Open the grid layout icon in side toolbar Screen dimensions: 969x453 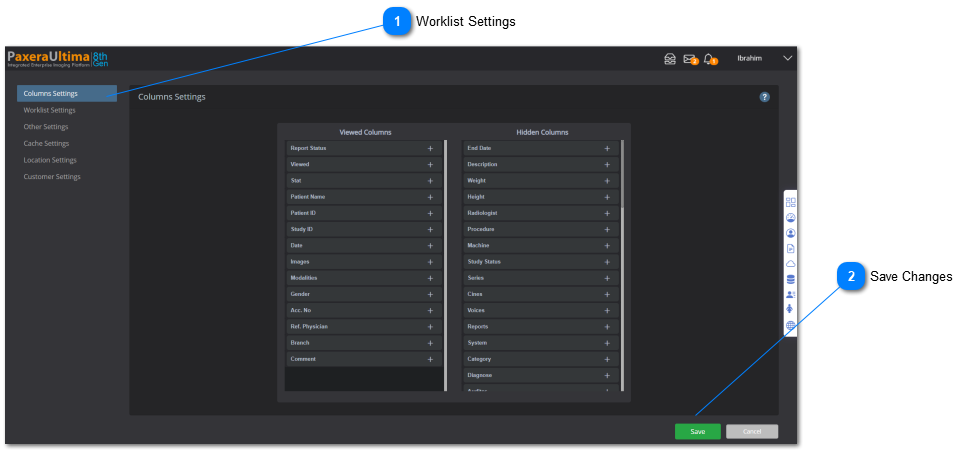pyautogui.click(x=790, y=202)
